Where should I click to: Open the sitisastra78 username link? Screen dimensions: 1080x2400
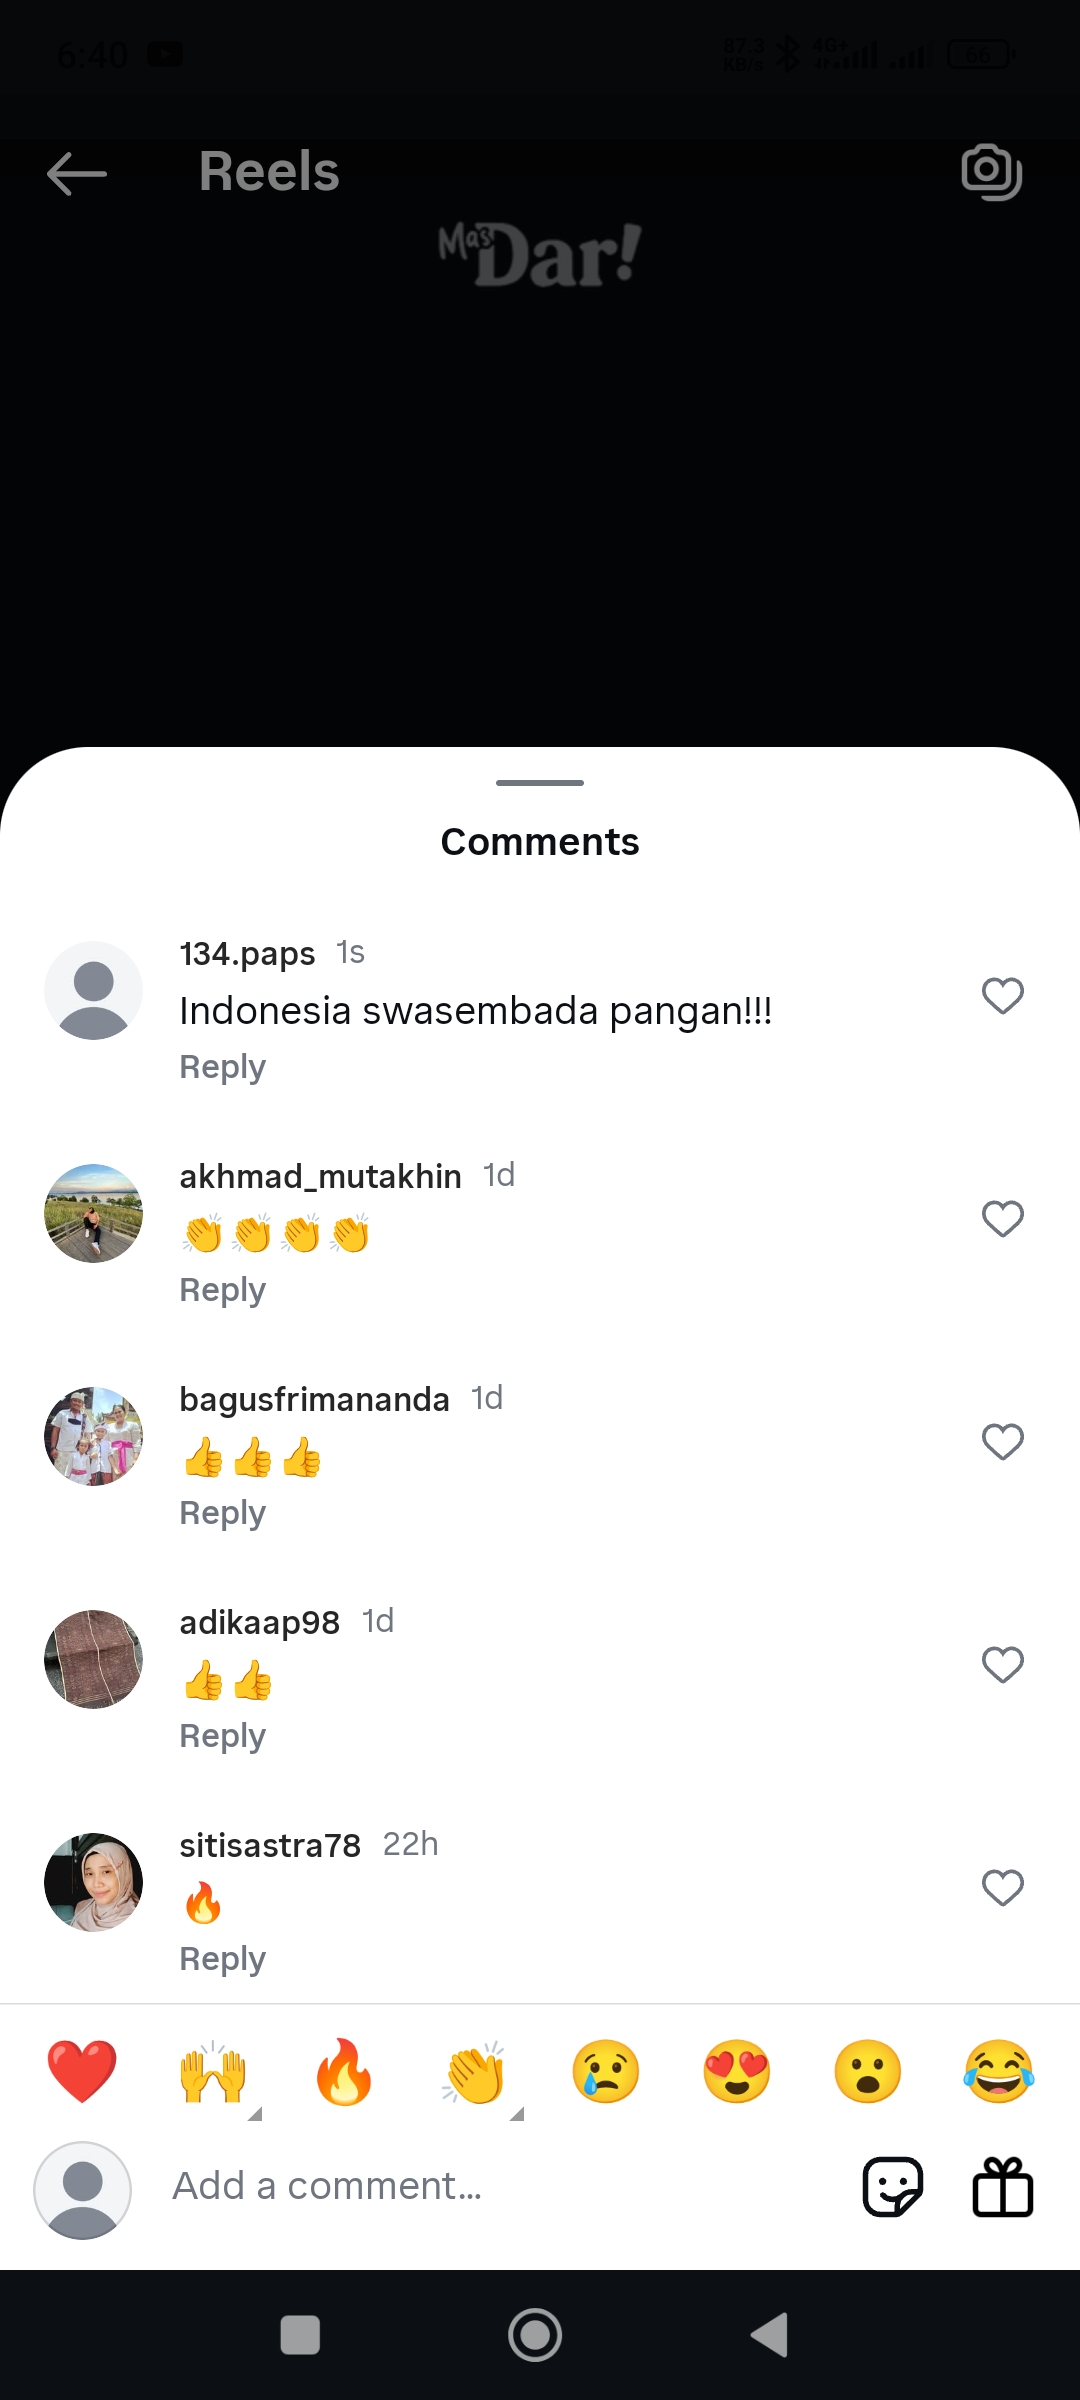point(270,1845)
